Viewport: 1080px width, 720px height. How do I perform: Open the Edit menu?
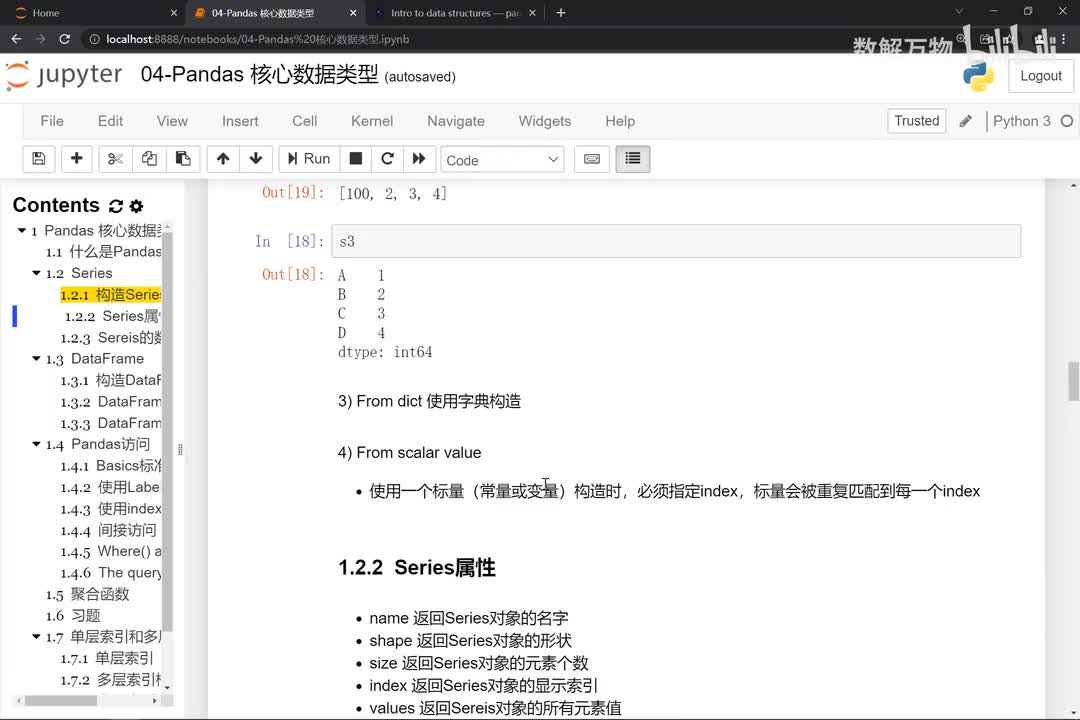[x=110, y=121]
